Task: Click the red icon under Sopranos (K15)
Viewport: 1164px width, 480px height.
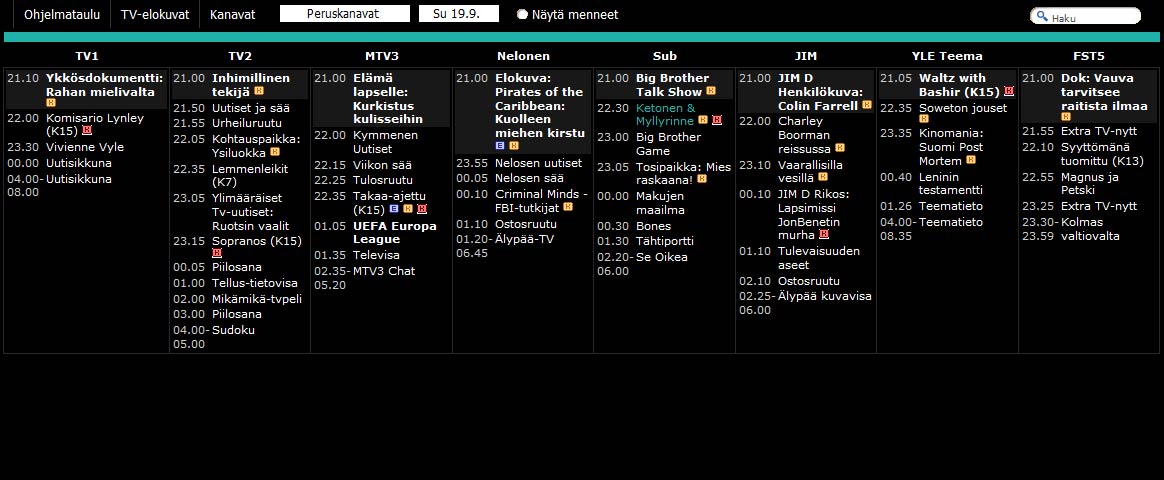Action: click(217, 253)
